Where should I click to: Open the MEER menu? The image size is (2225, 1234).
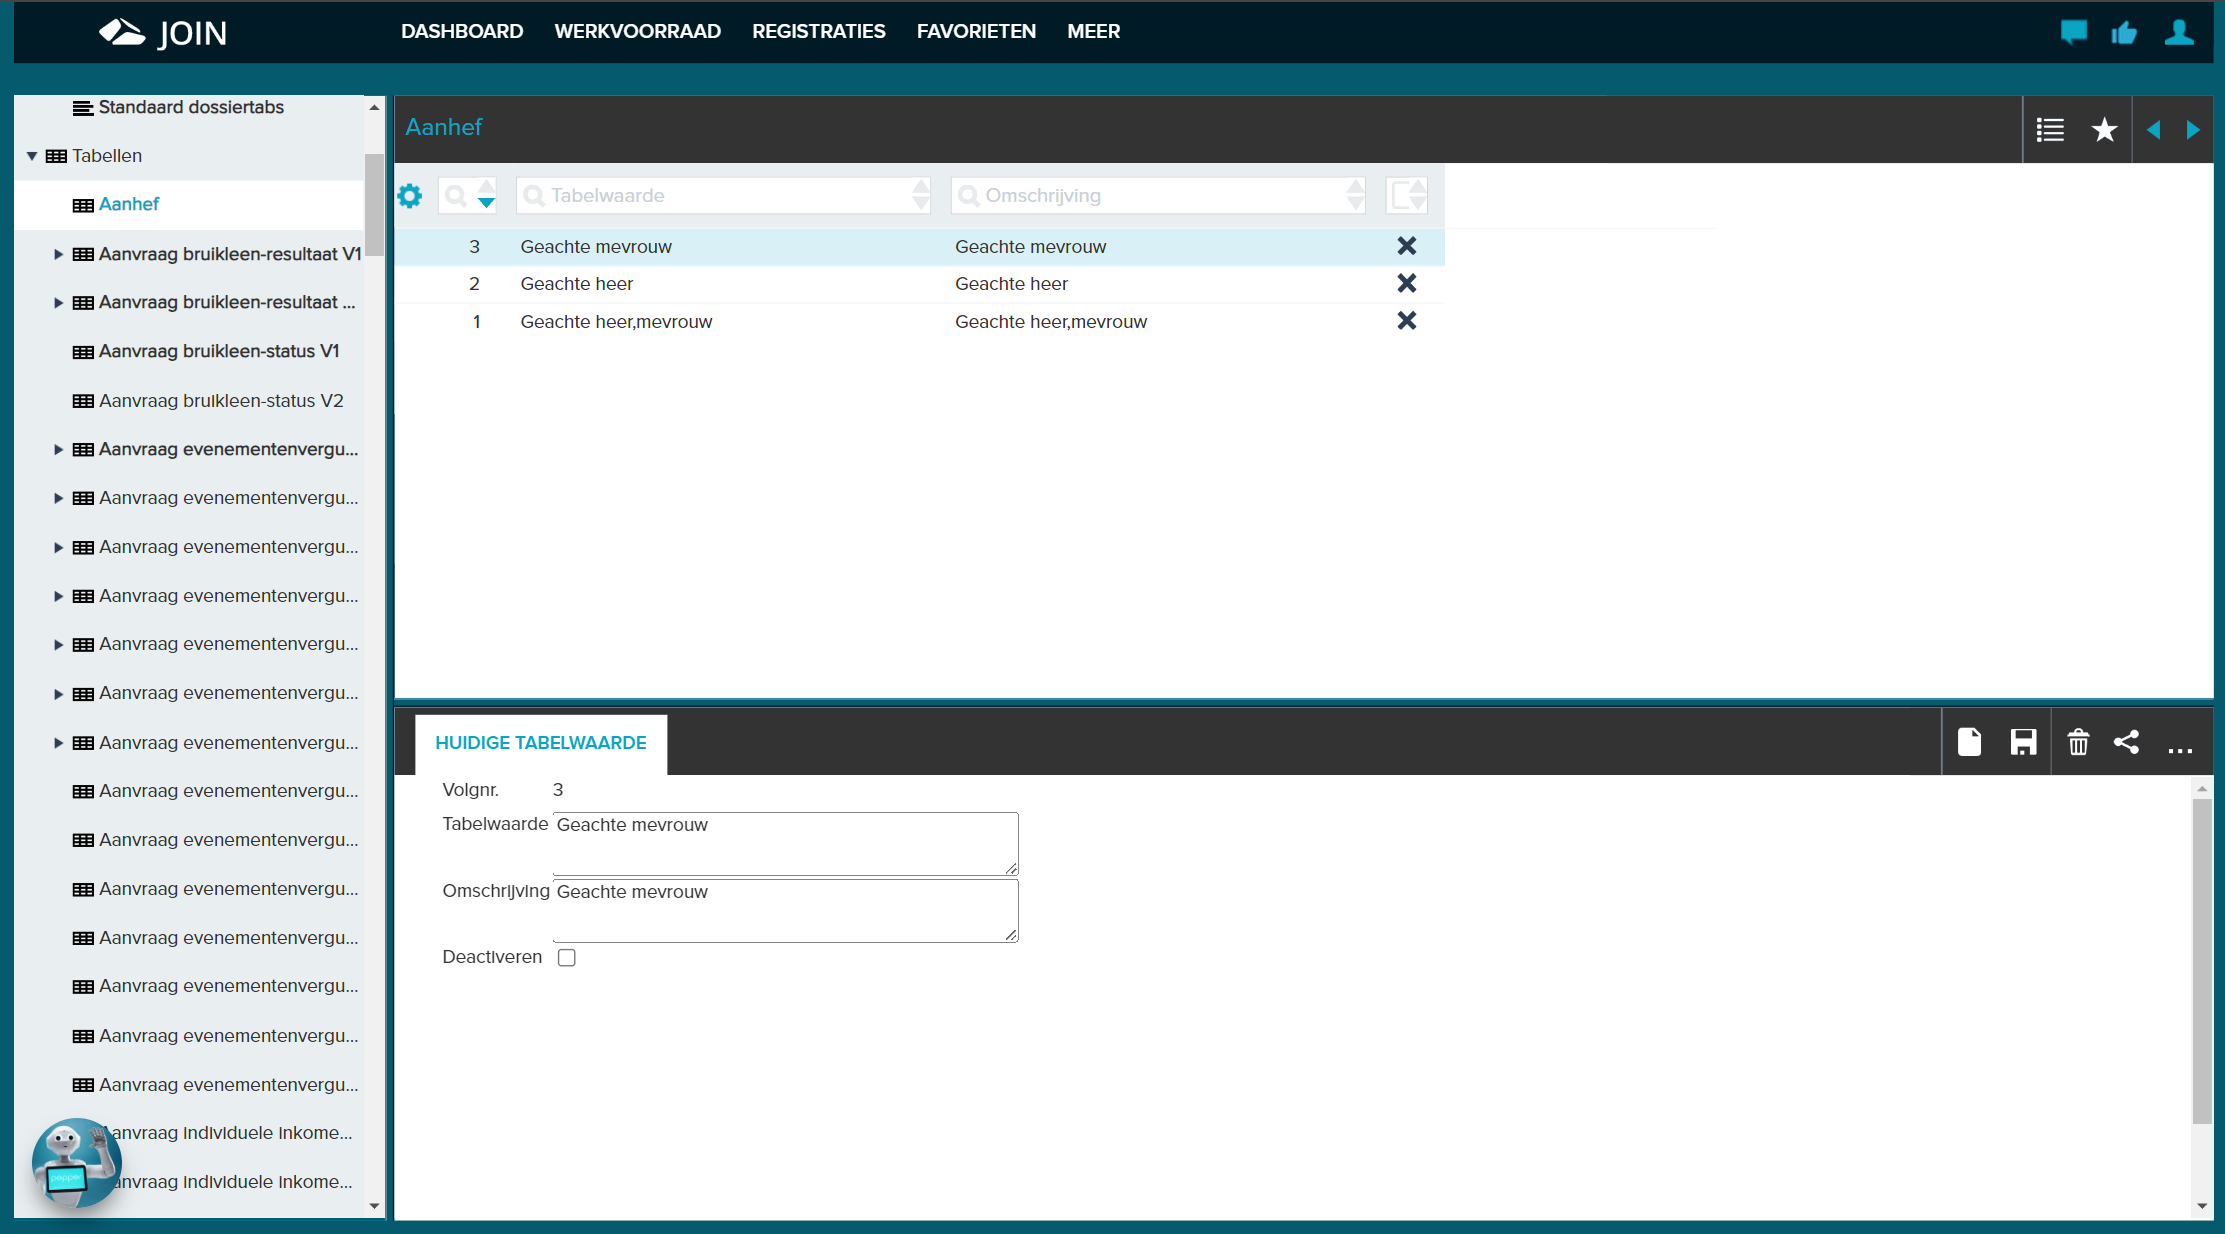click(x=1093, y=32)
